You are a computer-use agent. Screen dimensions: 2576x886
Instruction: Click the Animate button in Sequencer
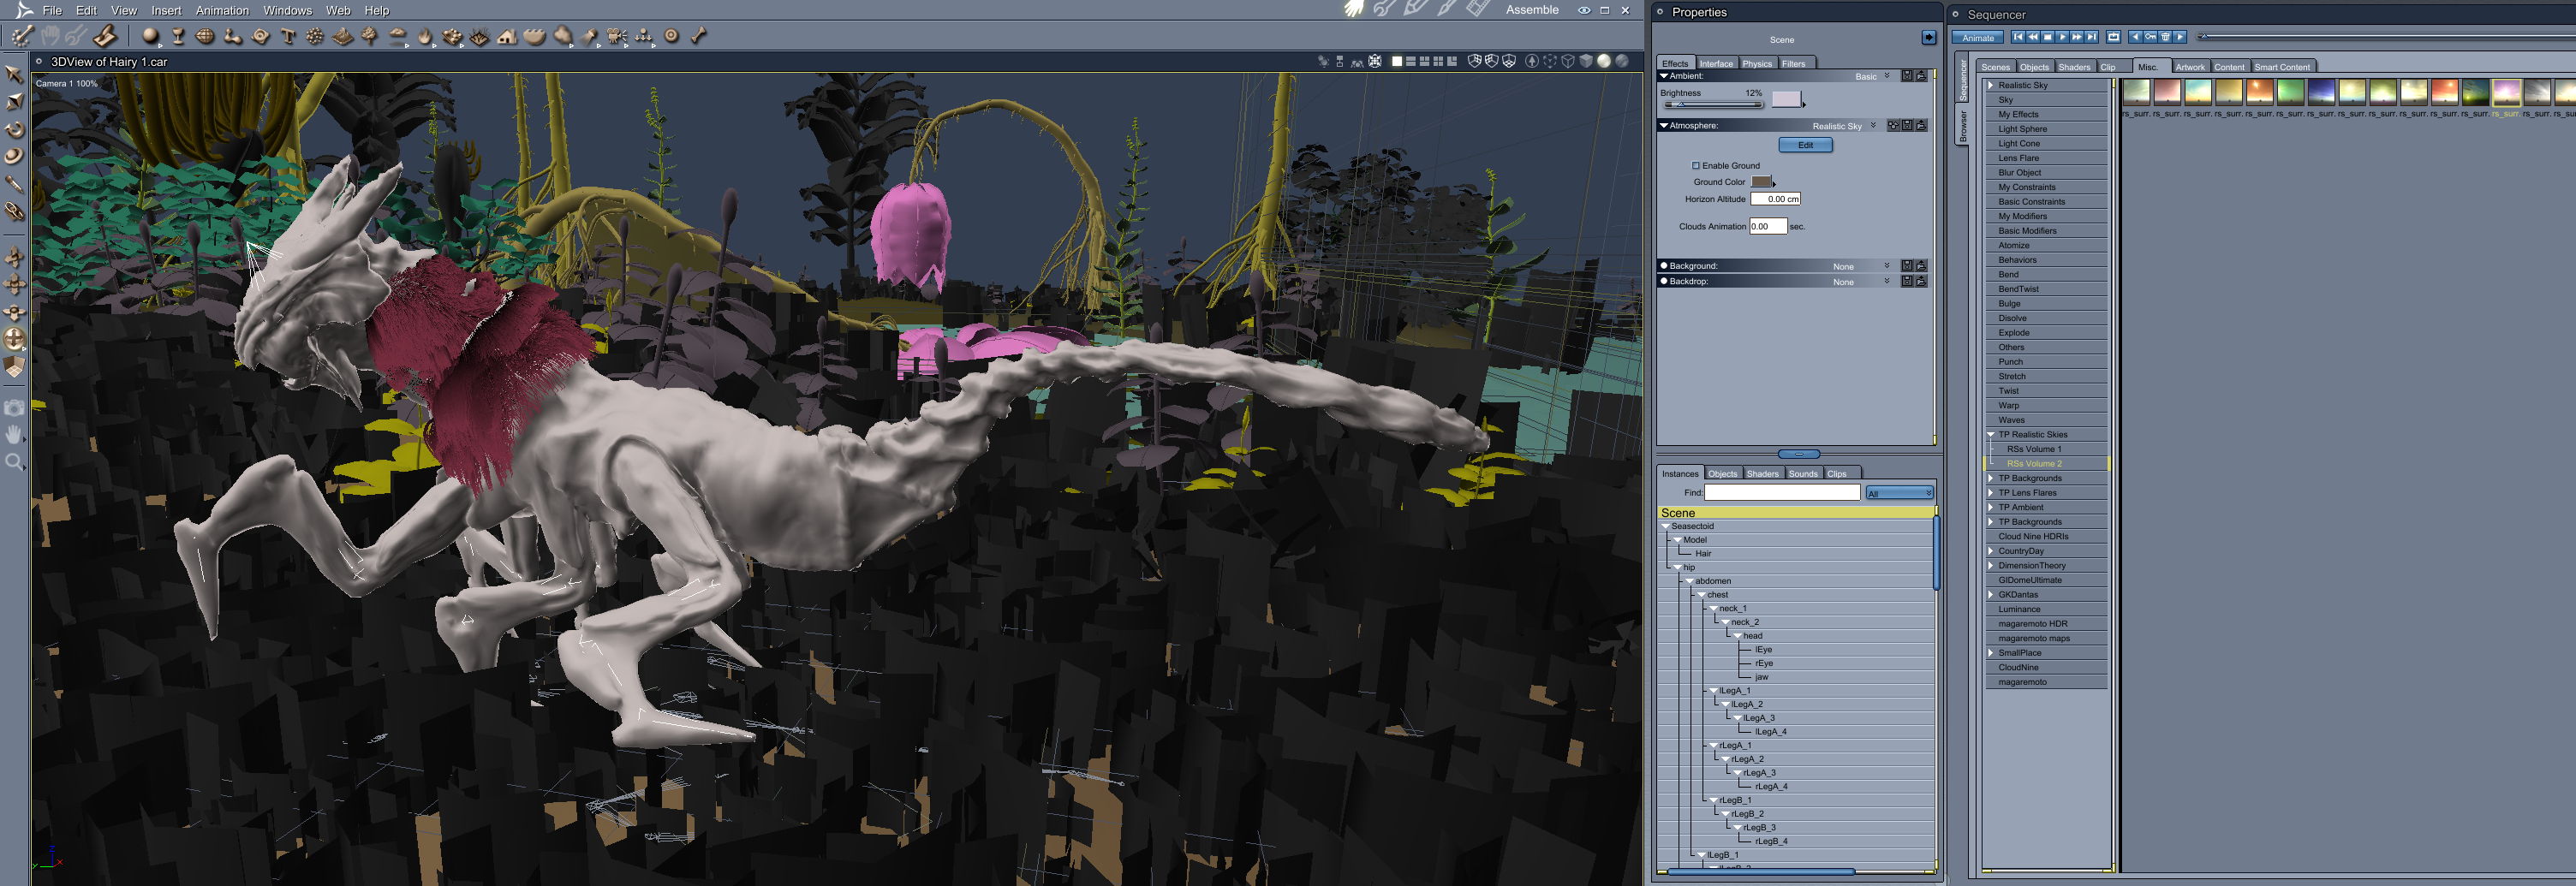[x=1977, y=38]
